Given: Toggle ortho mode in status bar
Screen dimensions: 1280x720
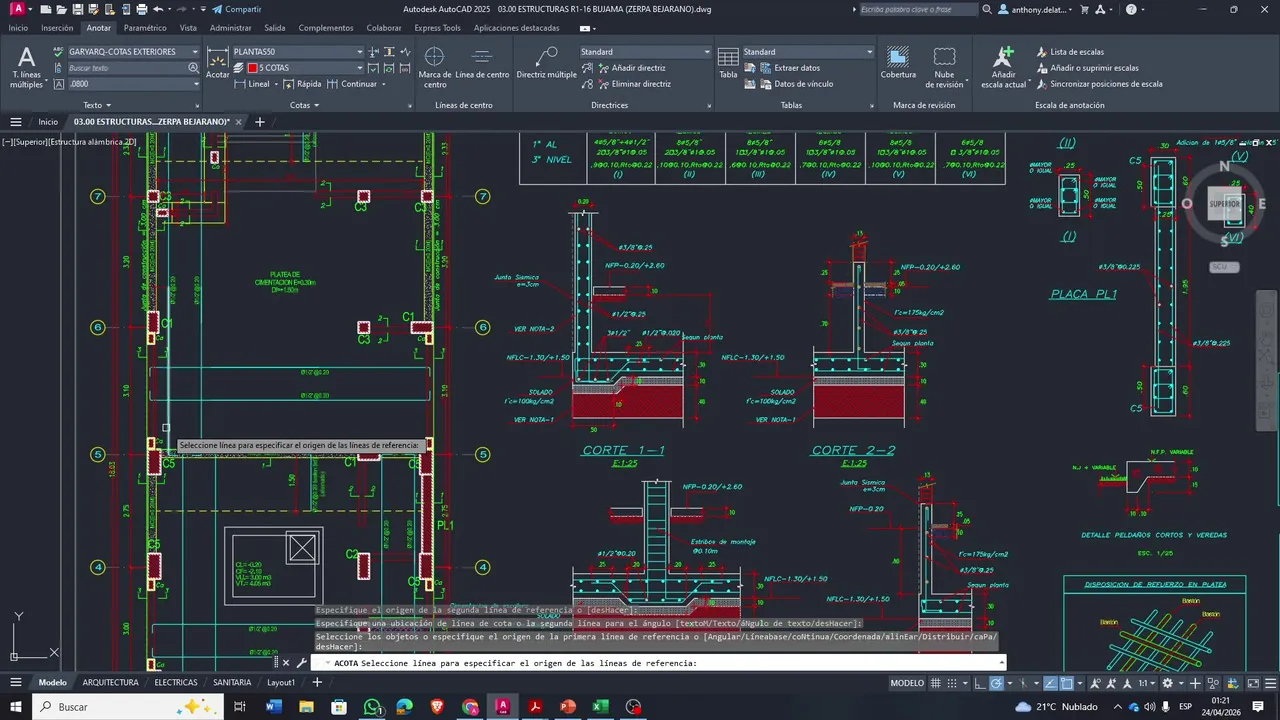Looking at the screenshot, I should [980, 683].
